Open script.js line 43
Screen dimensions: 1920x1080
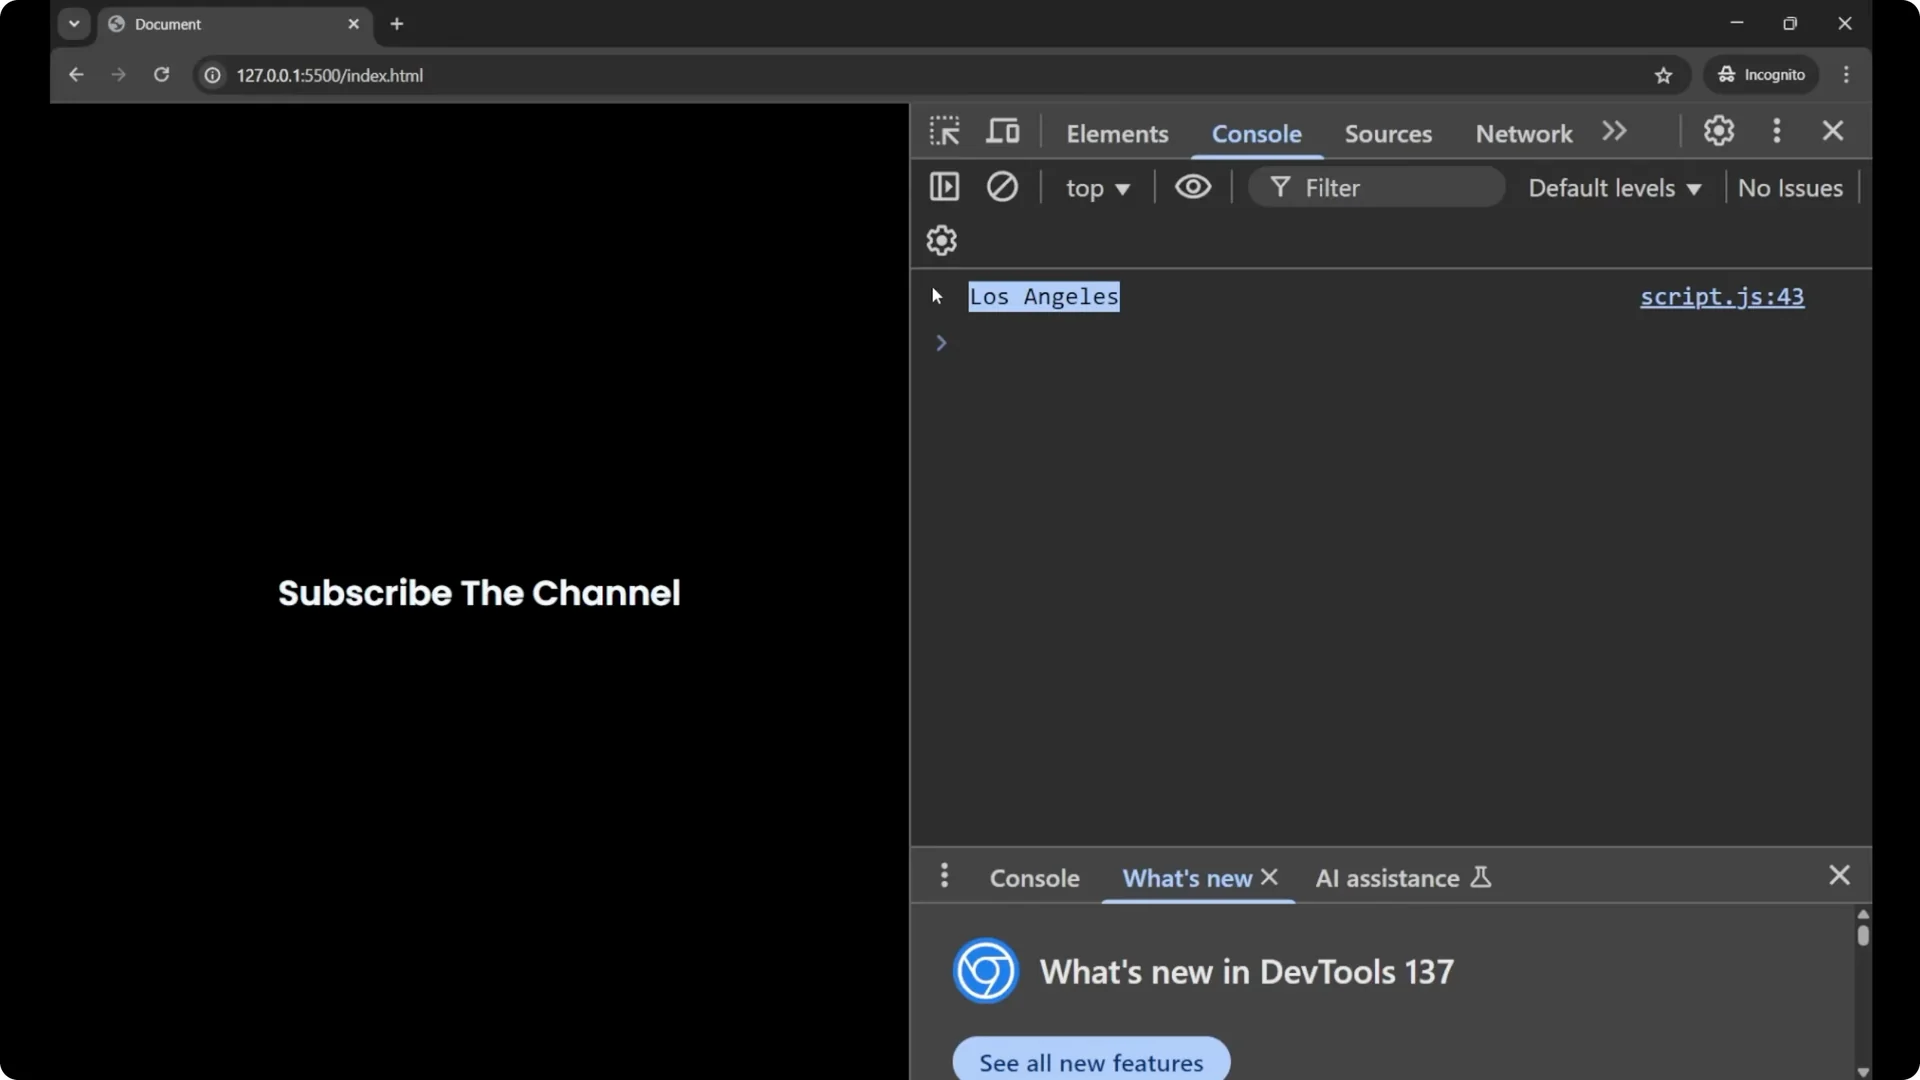coord(1722,297)
